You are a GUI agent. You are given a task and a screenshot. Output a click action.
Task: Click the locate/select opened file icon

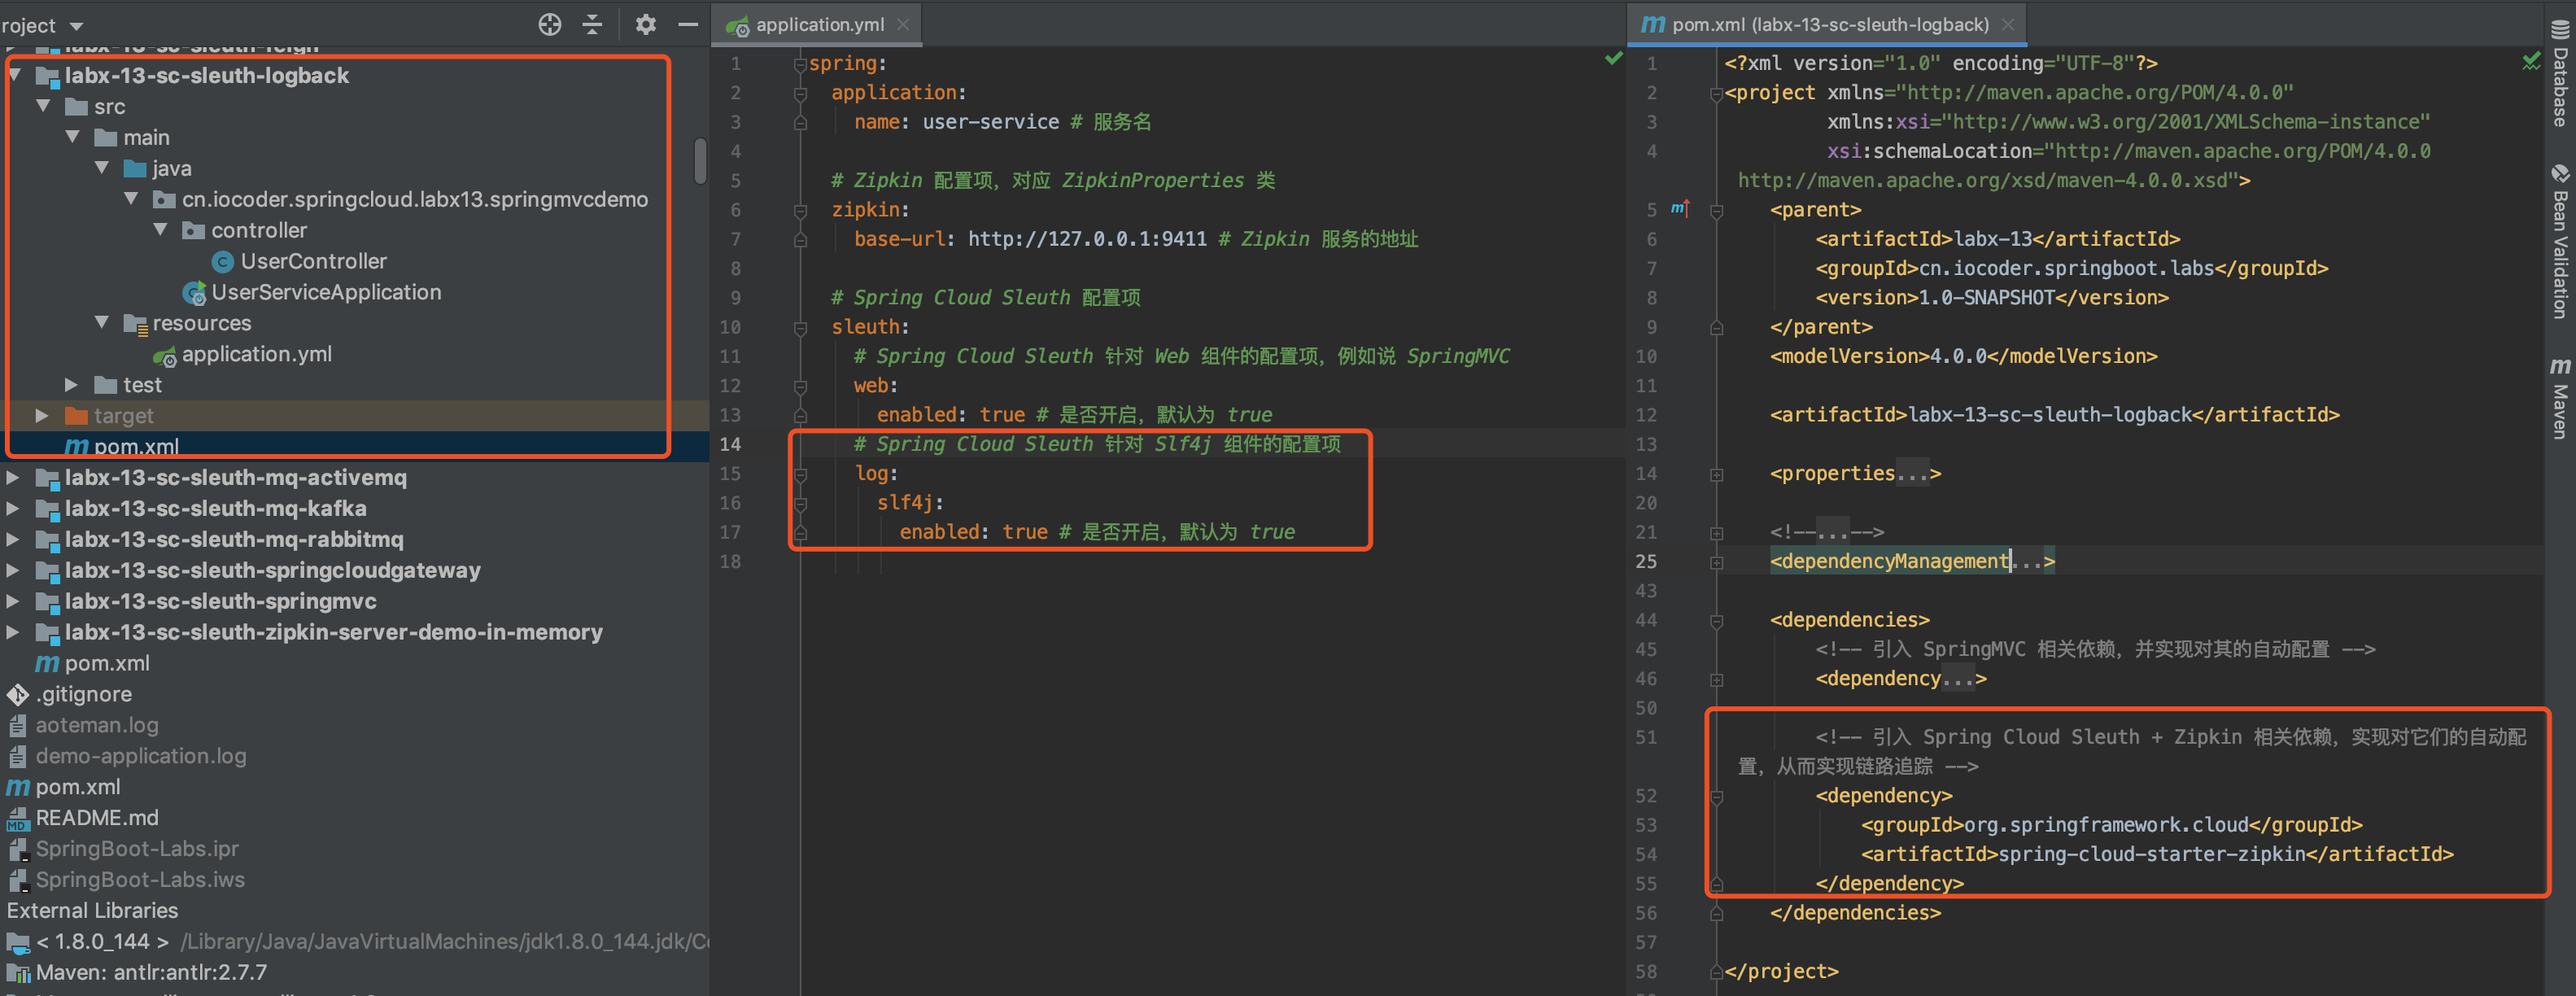[x=549, y=25]
